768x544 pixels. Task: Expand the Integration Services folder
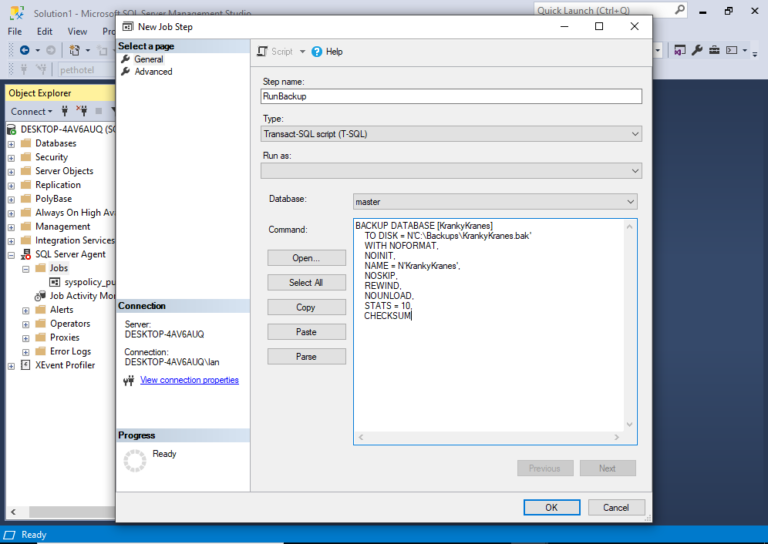(11, 241)
